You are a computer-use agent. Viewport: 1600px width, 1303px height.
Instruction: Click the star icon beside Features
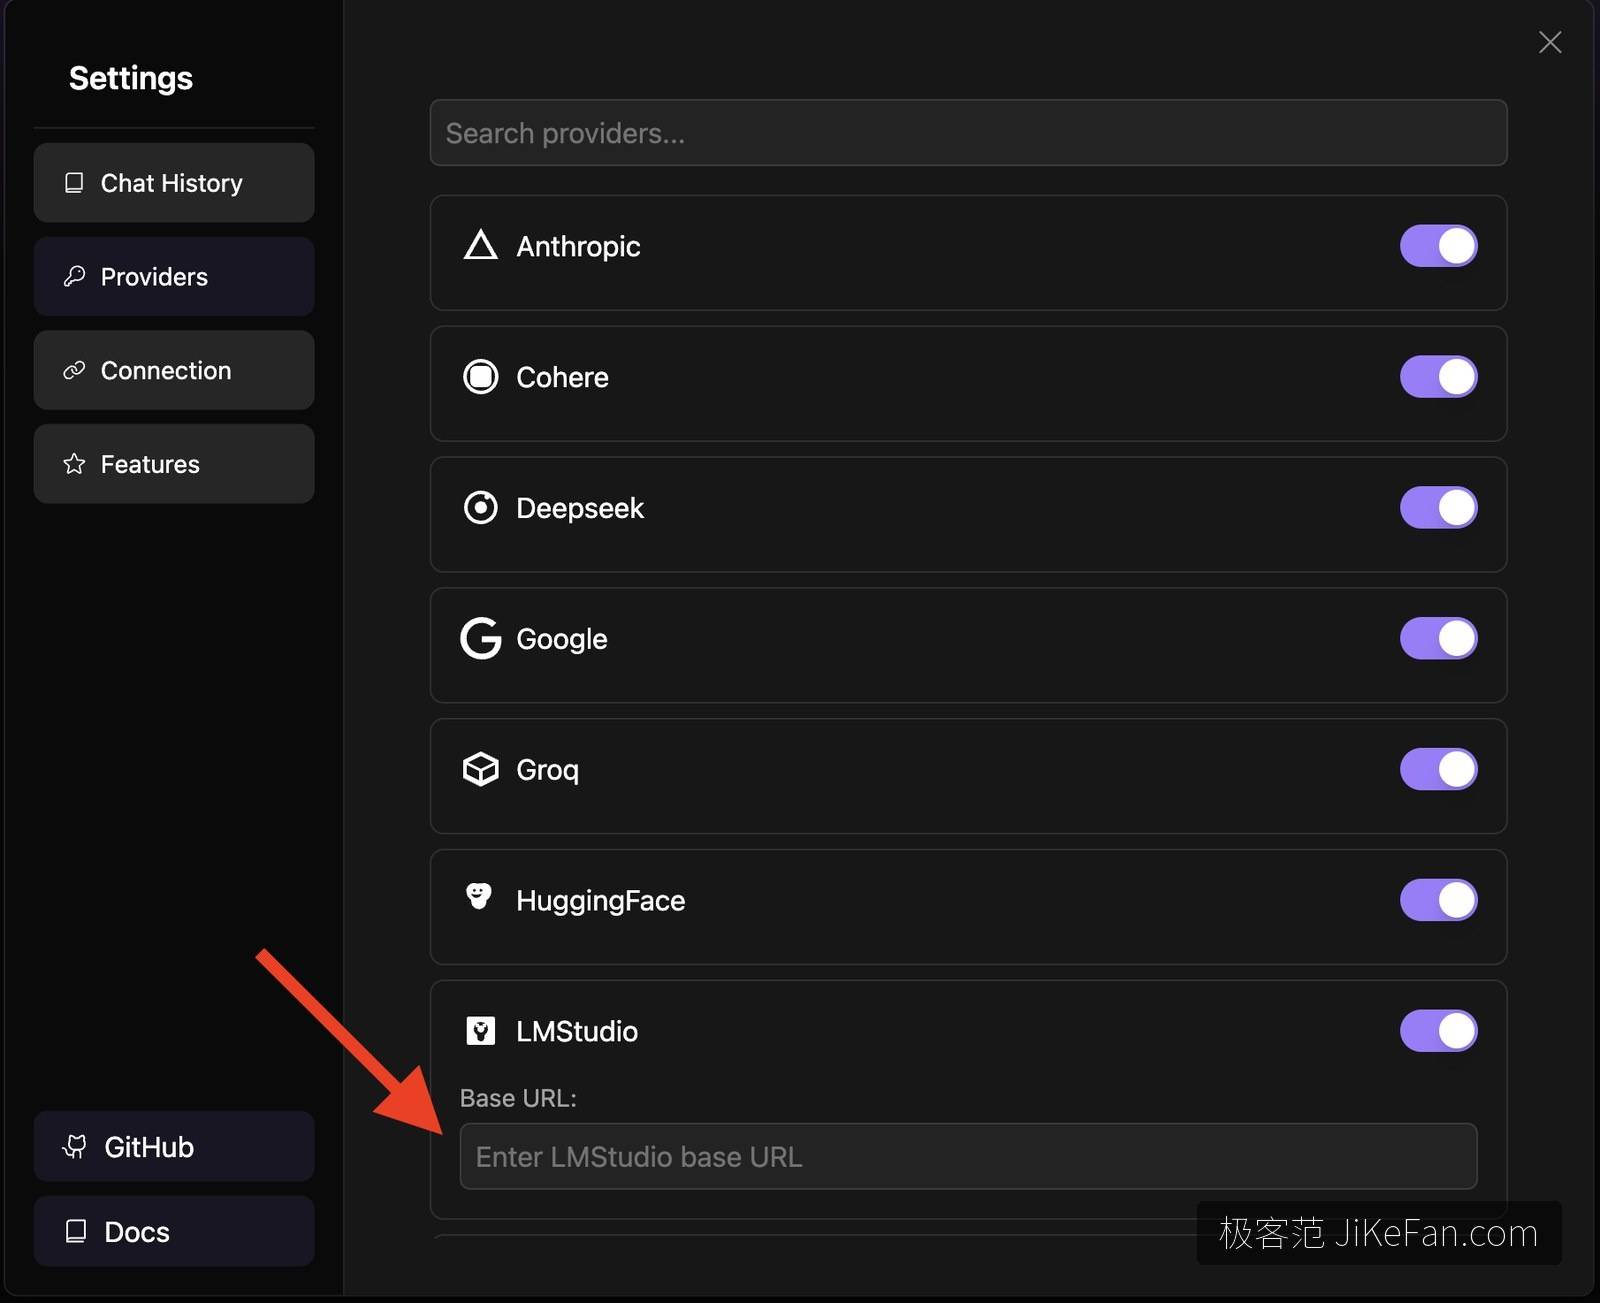point(74,464)
